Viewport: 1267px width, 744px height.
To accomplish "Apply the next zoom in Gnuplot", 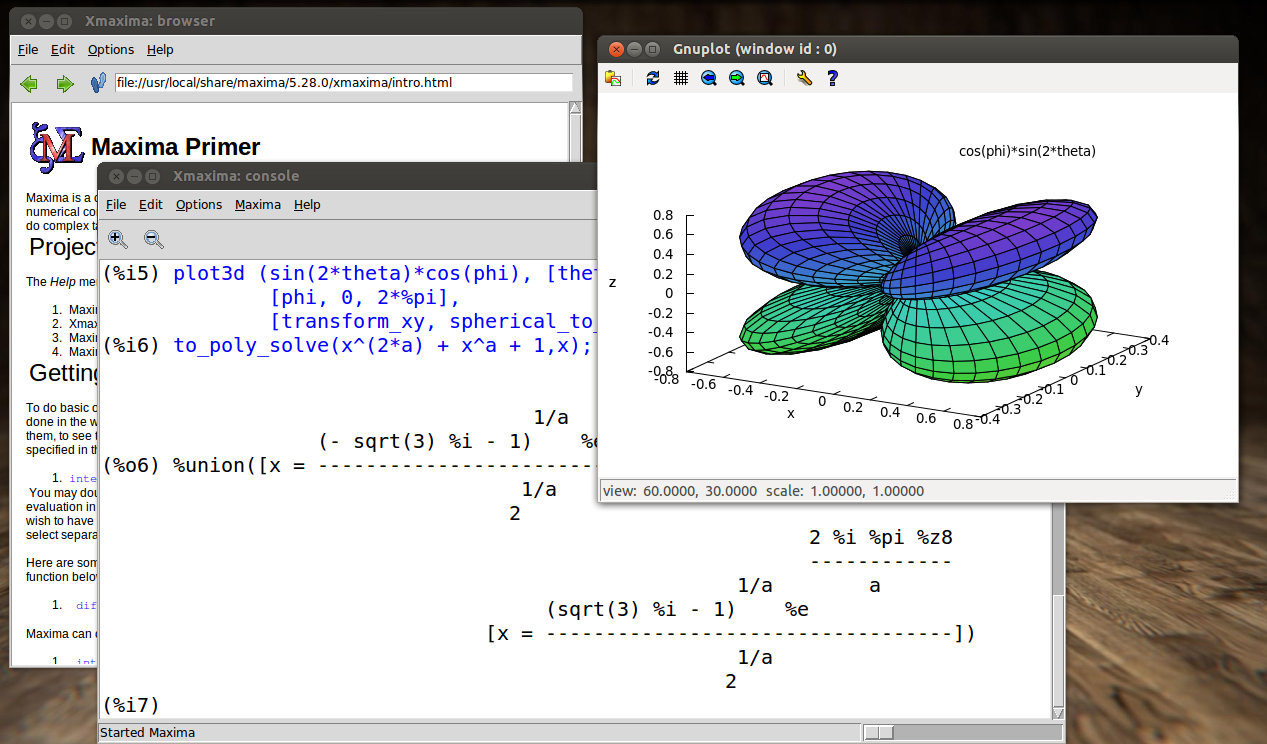I will [737, 78].
